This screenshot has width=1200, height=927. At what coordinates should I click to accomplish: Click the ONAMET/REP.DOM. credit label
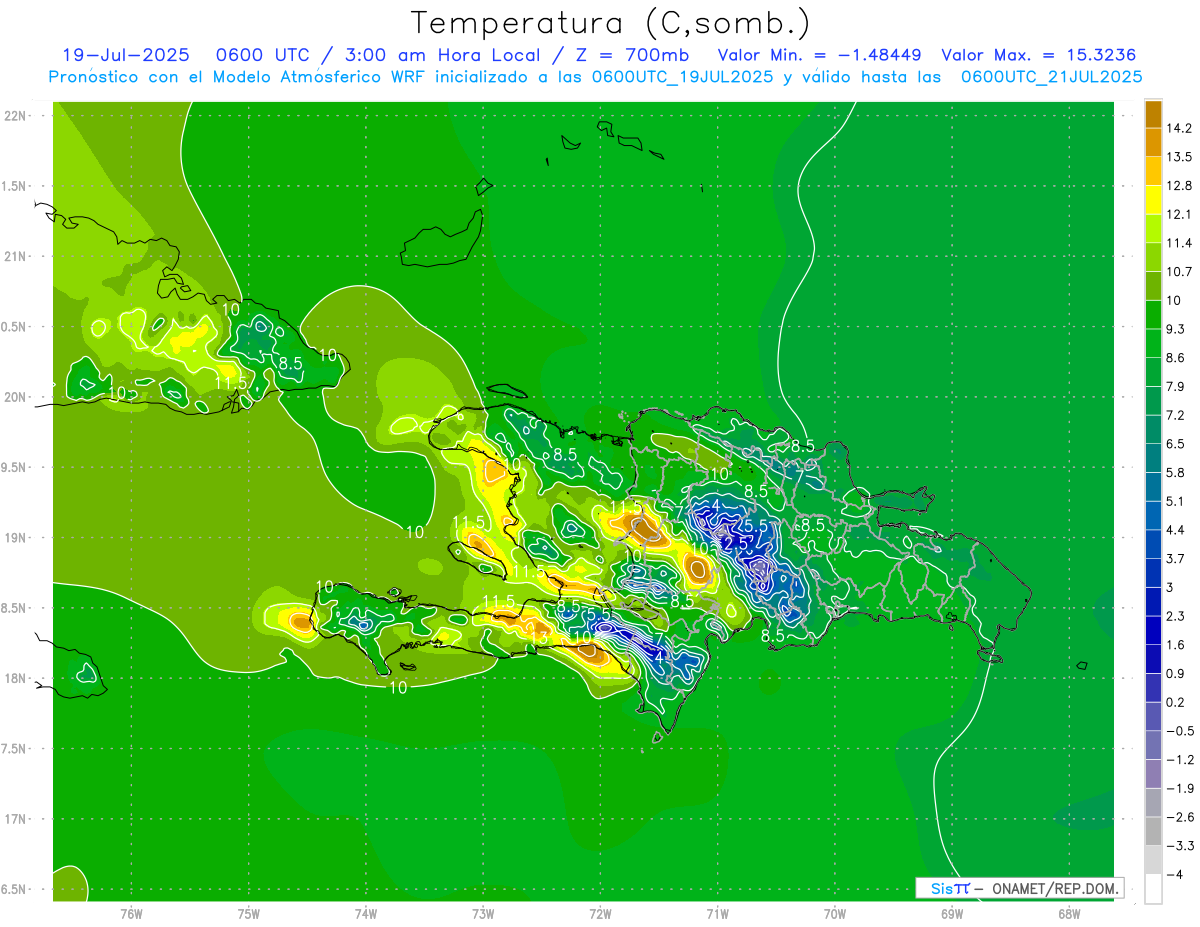[1054, 888]
